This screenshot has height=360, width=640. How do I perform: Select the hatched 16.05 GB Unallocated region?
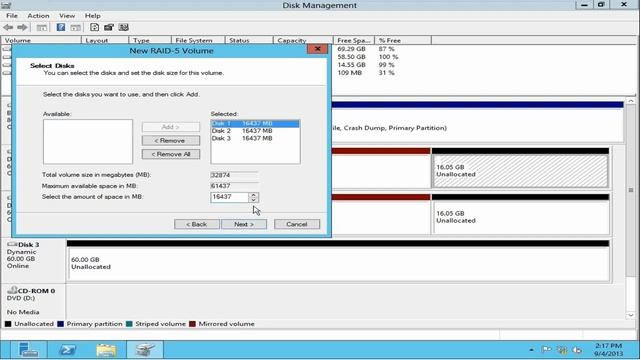[x=520, y=171]
